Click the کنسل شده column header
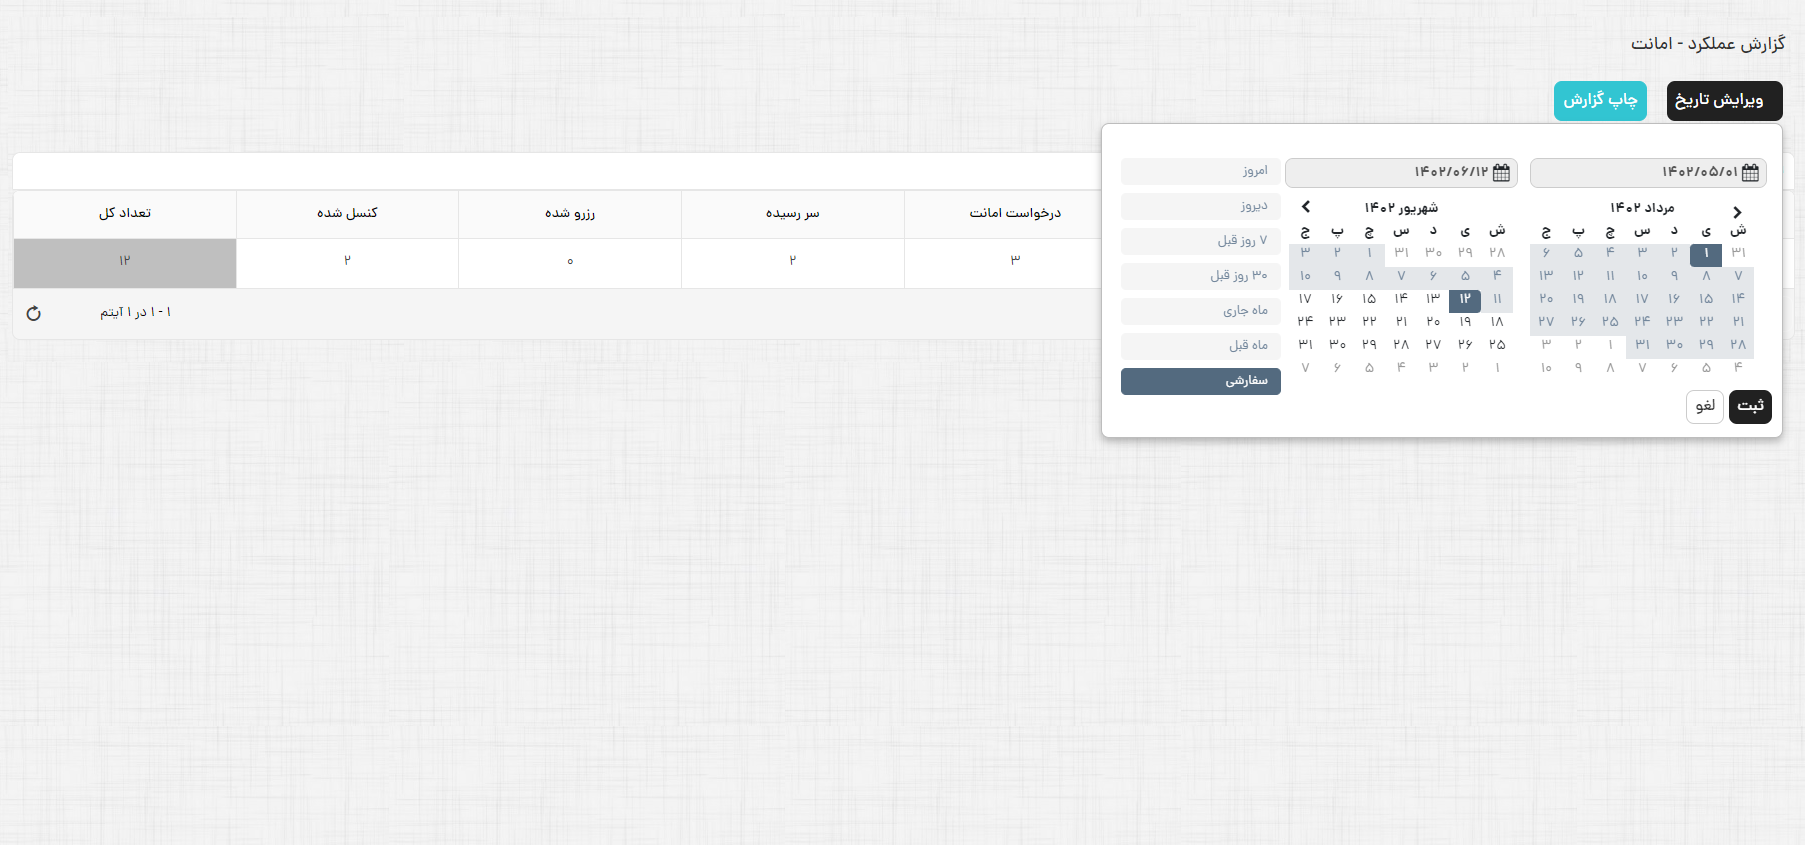 click(x=347, y=214)
